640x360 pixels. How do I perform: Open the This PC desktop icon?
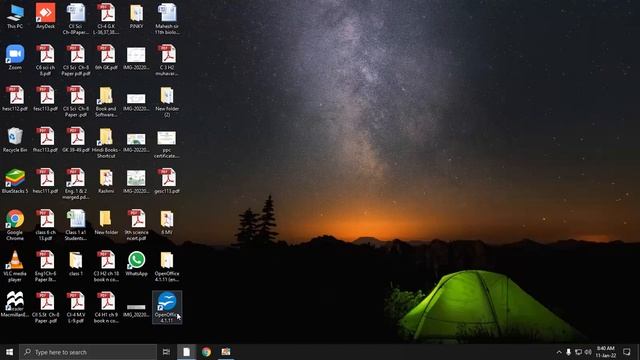pyautogui.click(x=15, y=16)
